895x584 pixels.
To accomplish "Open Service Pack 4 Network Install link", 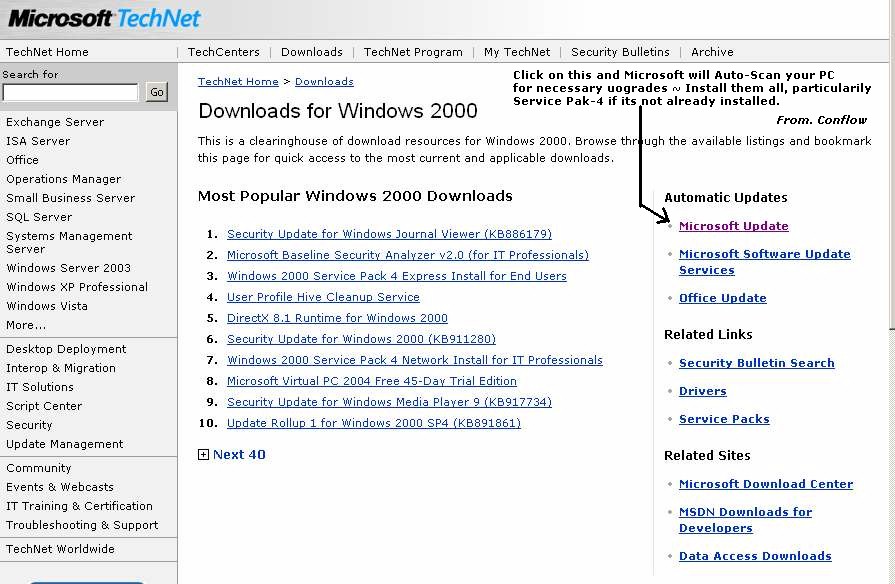I will click(x=415, y=360).
